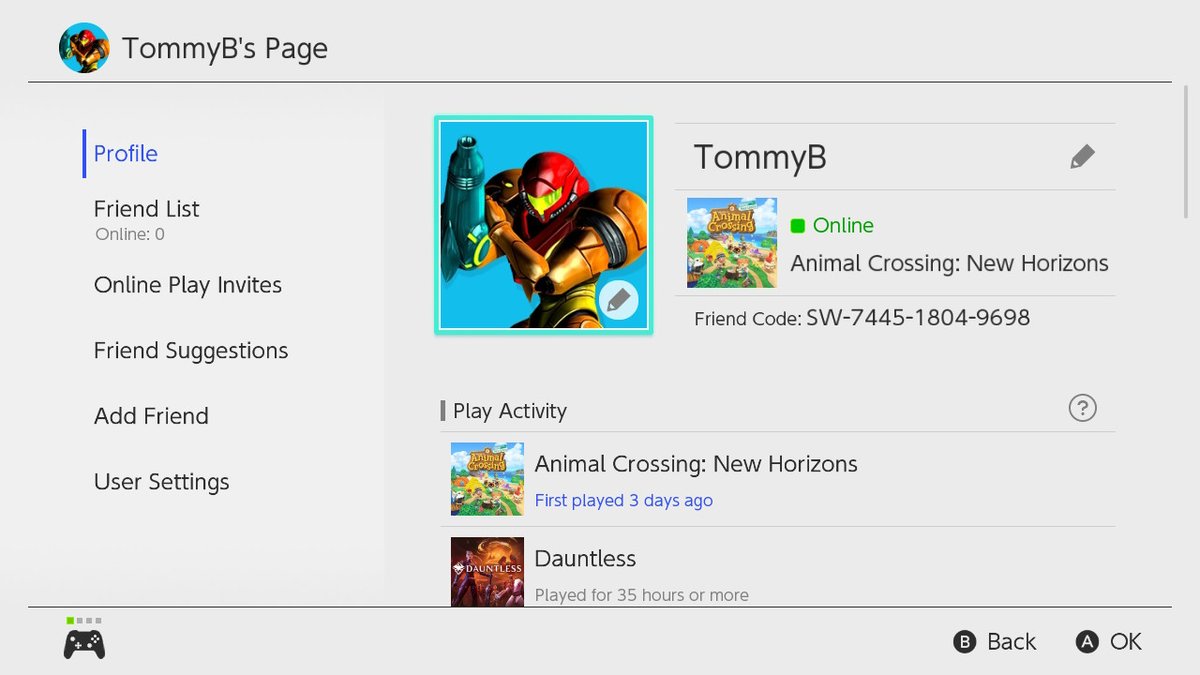1200x675 pixels.
Task: Click the TommyB nickname text
Action: click(x=760, y=157)
